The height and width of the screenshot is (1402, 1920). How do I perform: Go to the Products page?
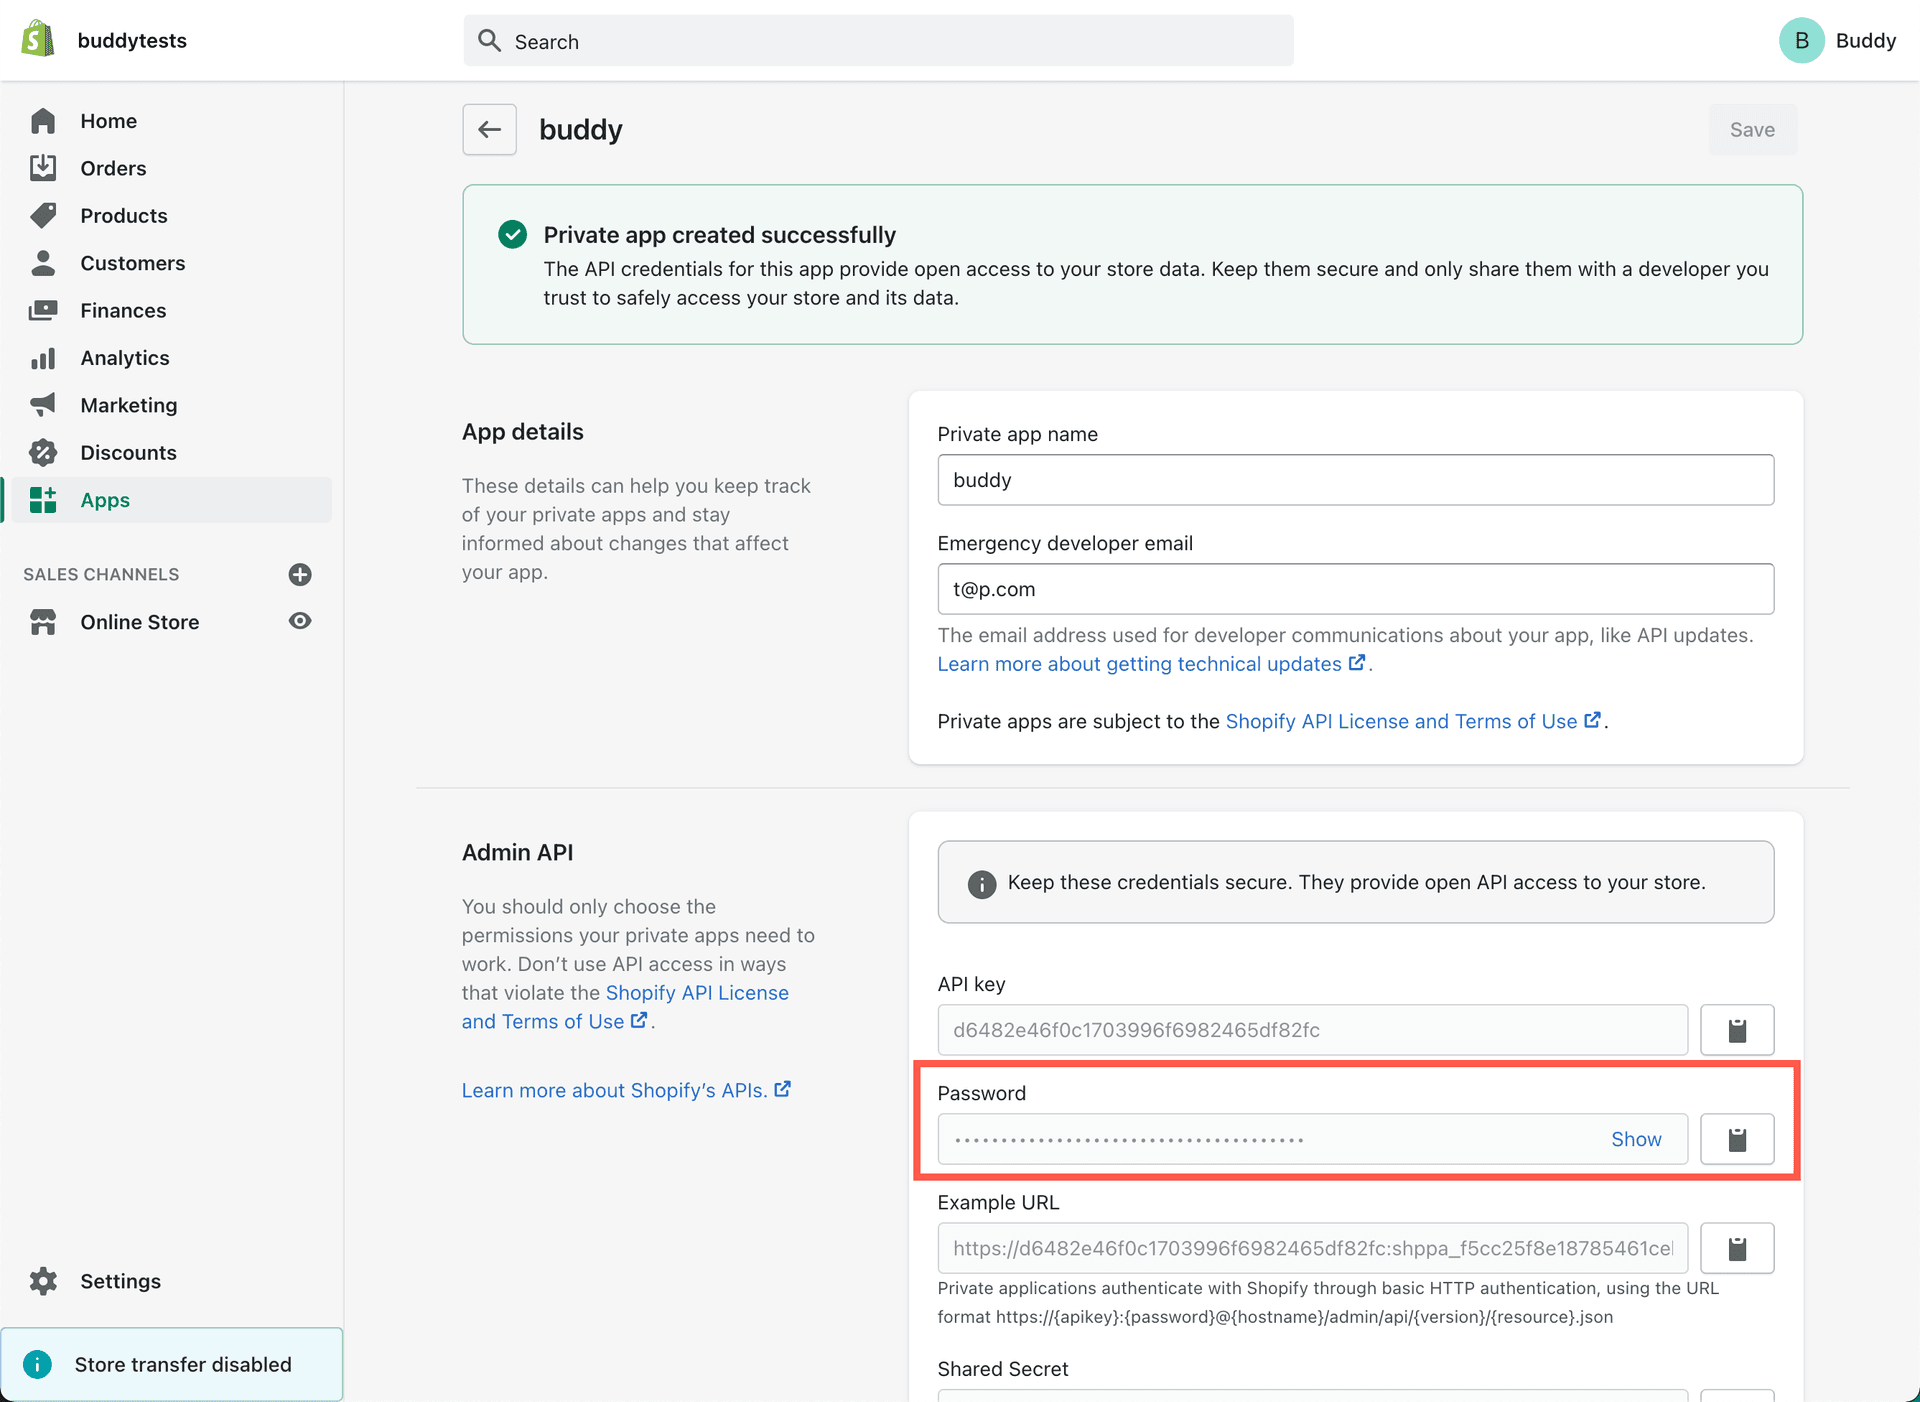click(x=124, y=216)
